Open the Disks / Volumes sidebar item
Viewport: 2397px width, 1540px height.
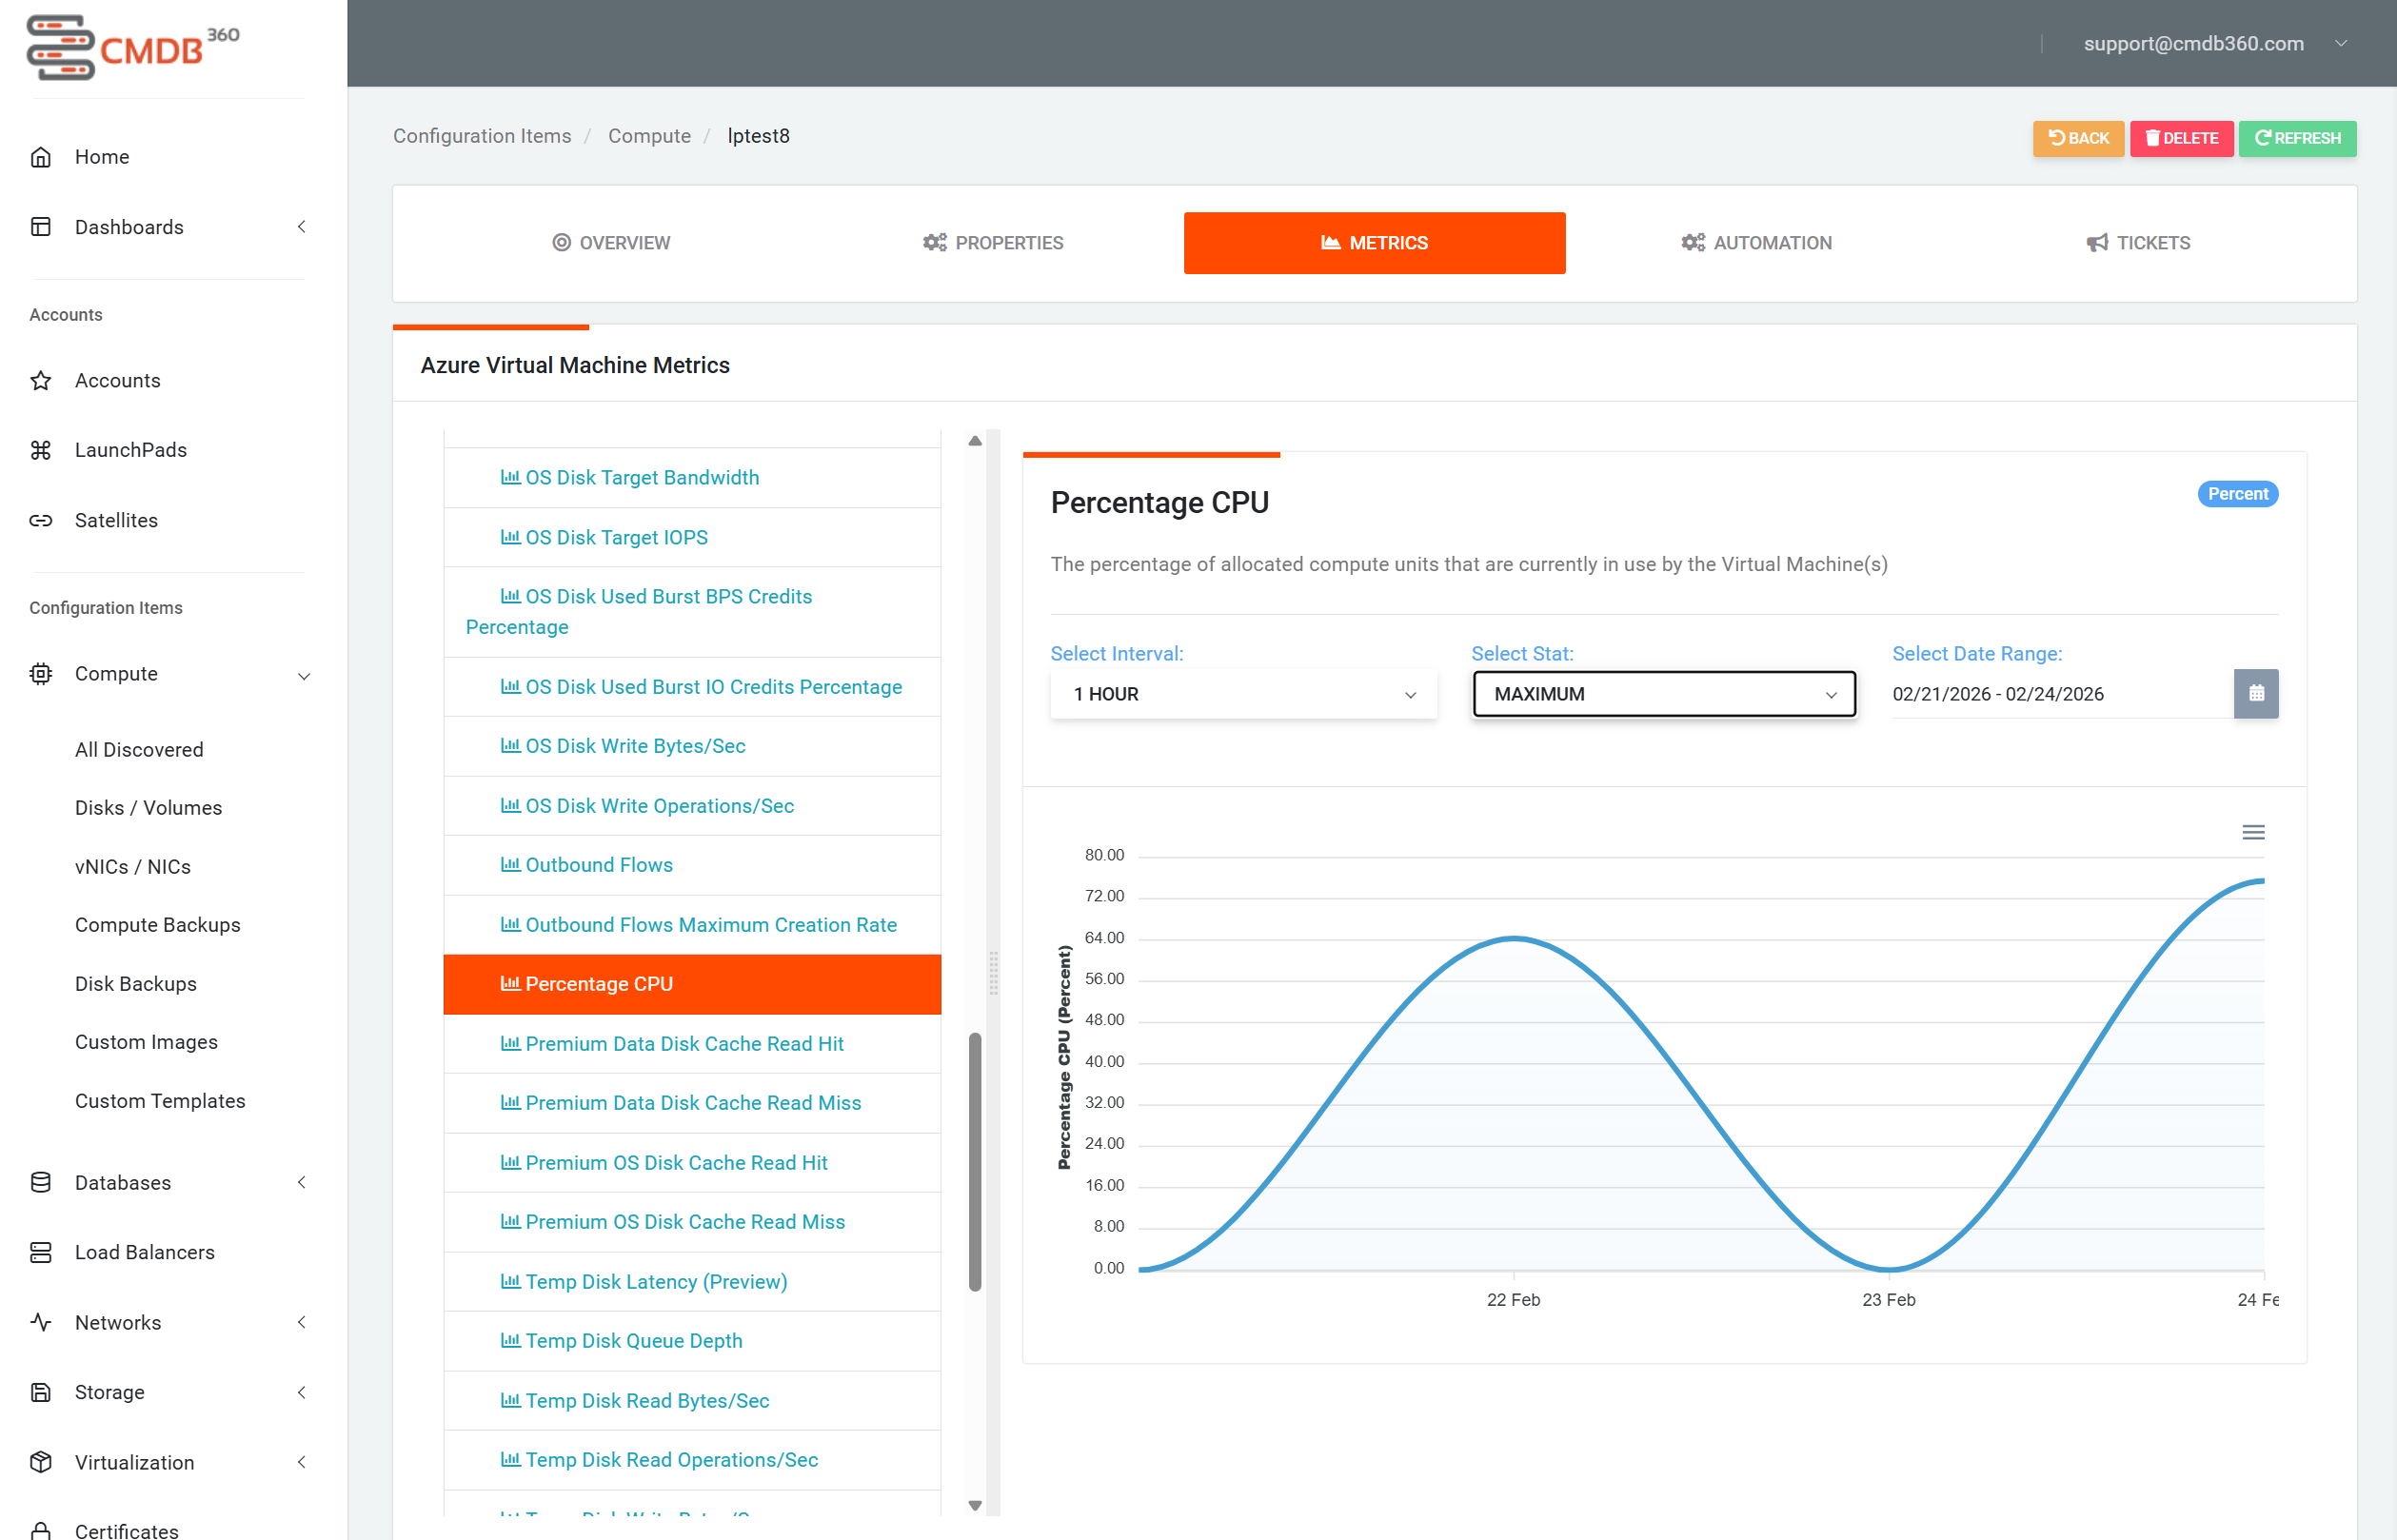[x=148, y=807]
